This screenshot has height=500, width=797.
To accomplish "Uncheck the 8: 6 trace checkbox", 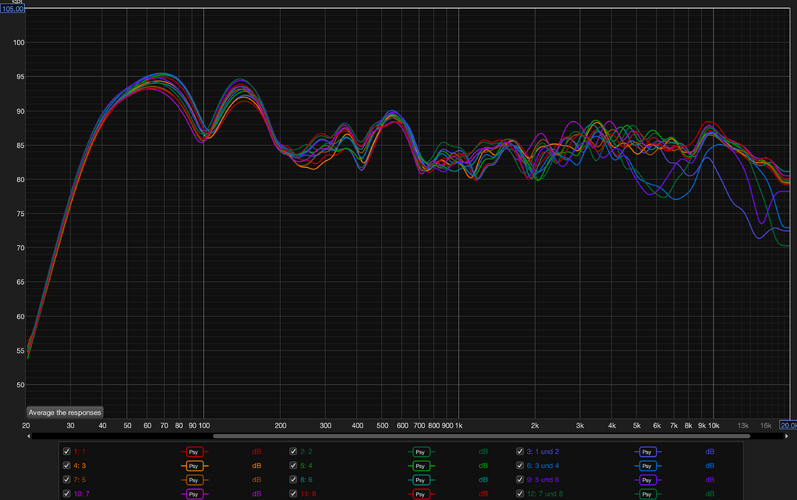I will pyautogui.click(x=293, y=480).
